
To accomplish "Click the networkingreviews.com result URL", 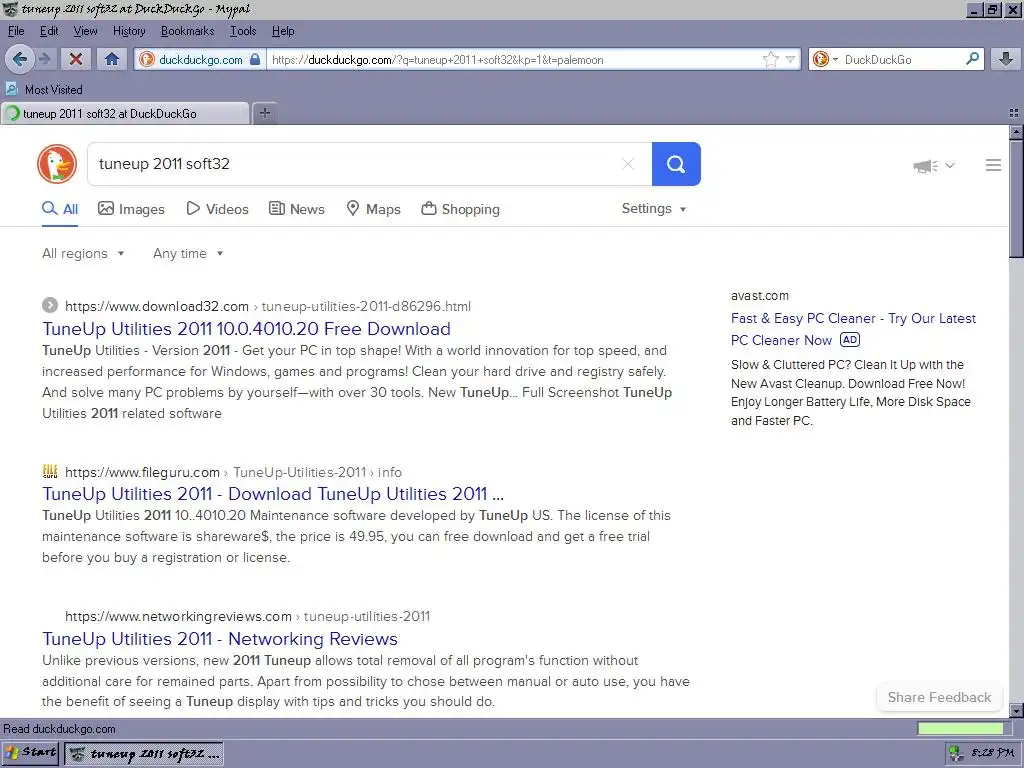I will click(x=248, y=616).
